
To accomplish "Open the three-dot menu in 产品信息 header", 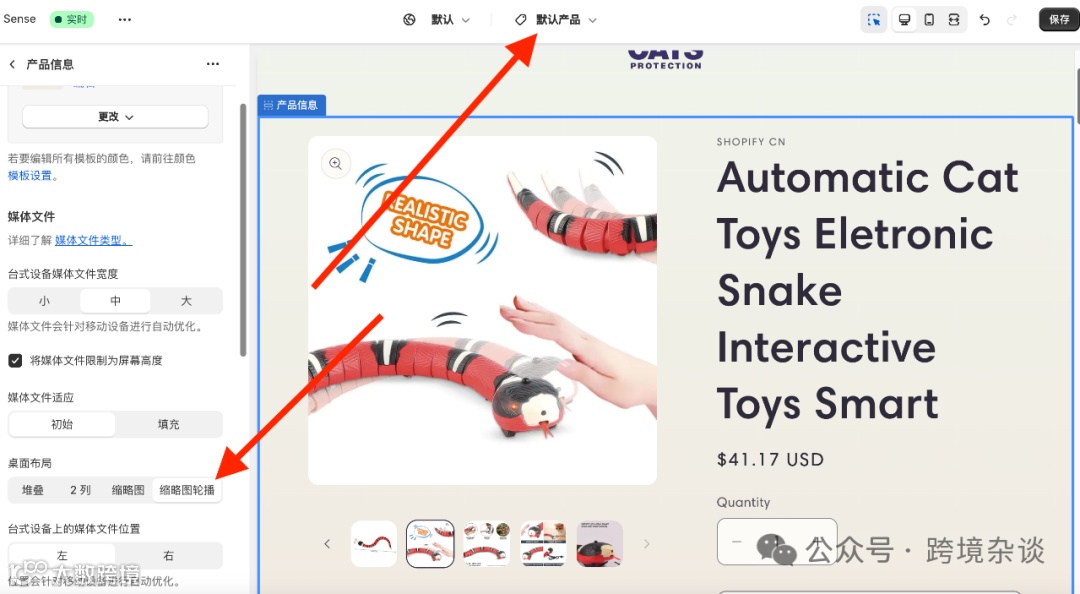I will [x=213, y=64].
